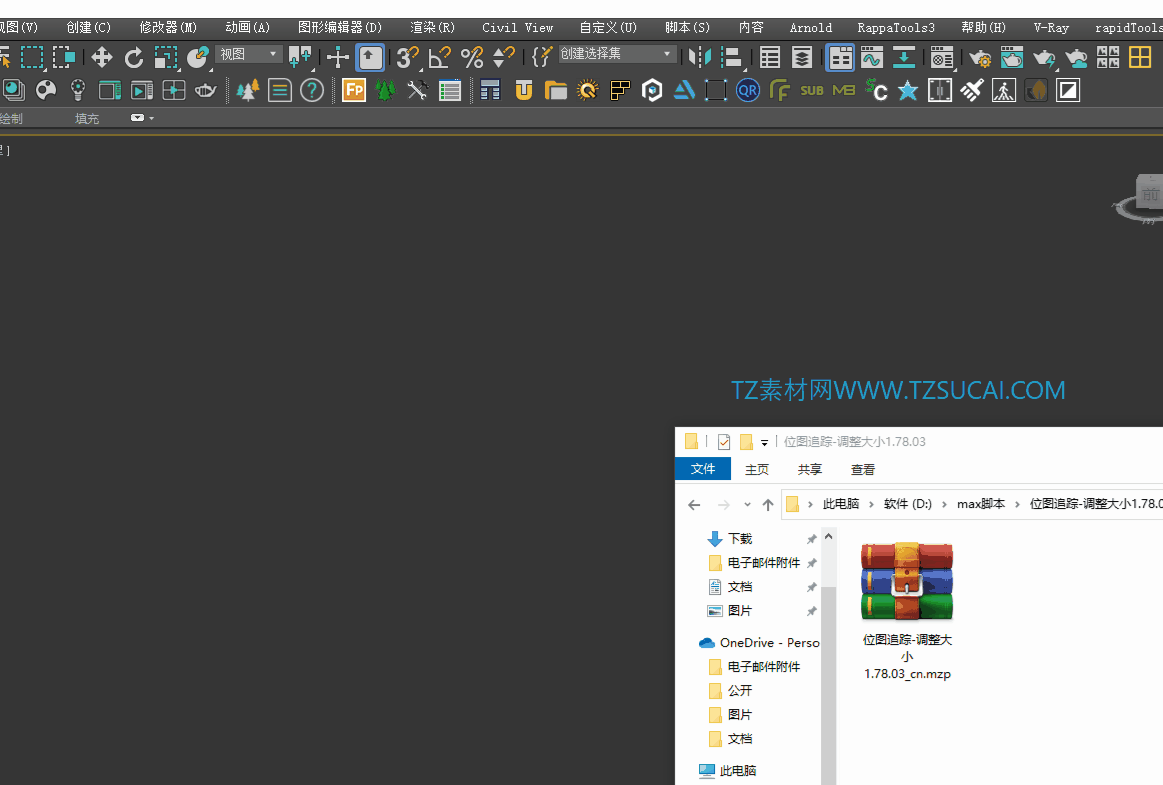Switch to the 查看 ribbon tab
The image size is (1163, 785).
click(x=862, y=469)
